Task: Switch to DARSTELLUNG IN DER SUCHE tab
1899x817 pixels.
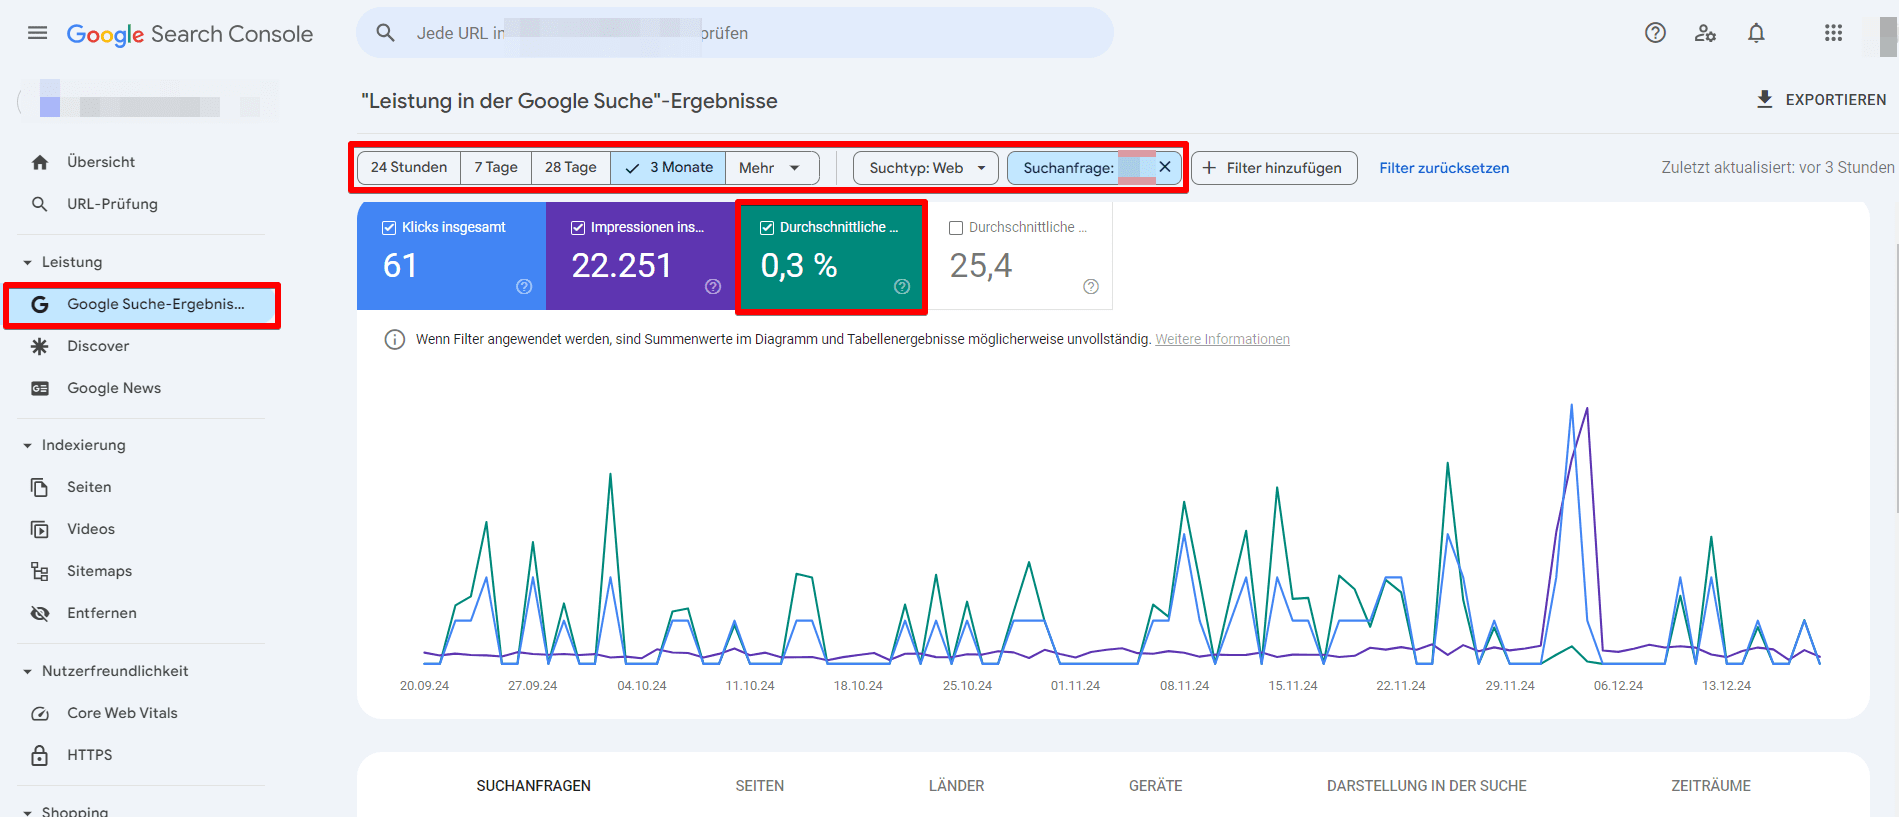Action: tap(1427, 786)
